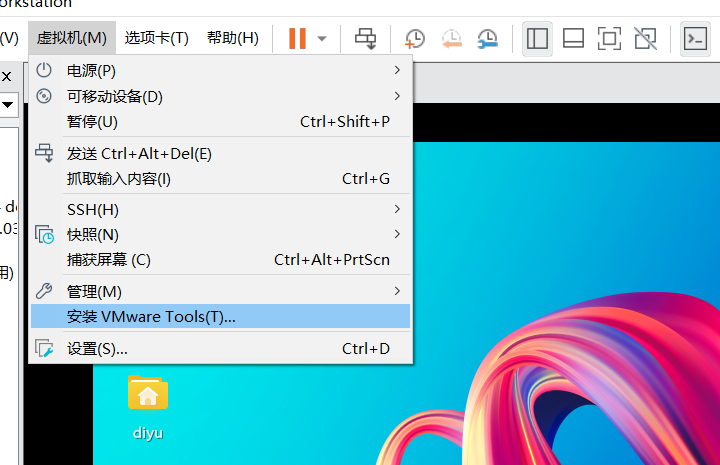
Task: Click the send Ctrl+Alt+Del toolbar icon
Action: (x=366, y=39)
